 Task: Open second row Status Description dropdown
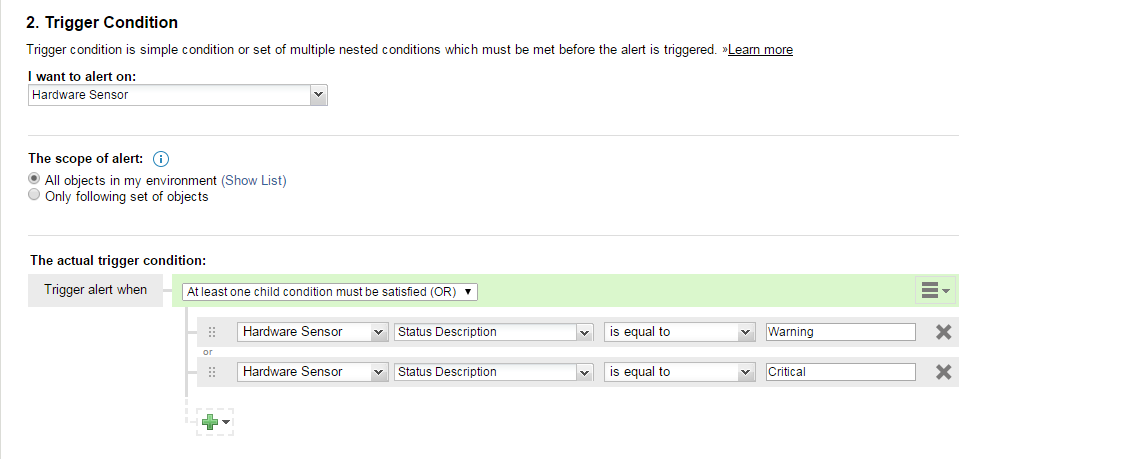tap(493, 372)
